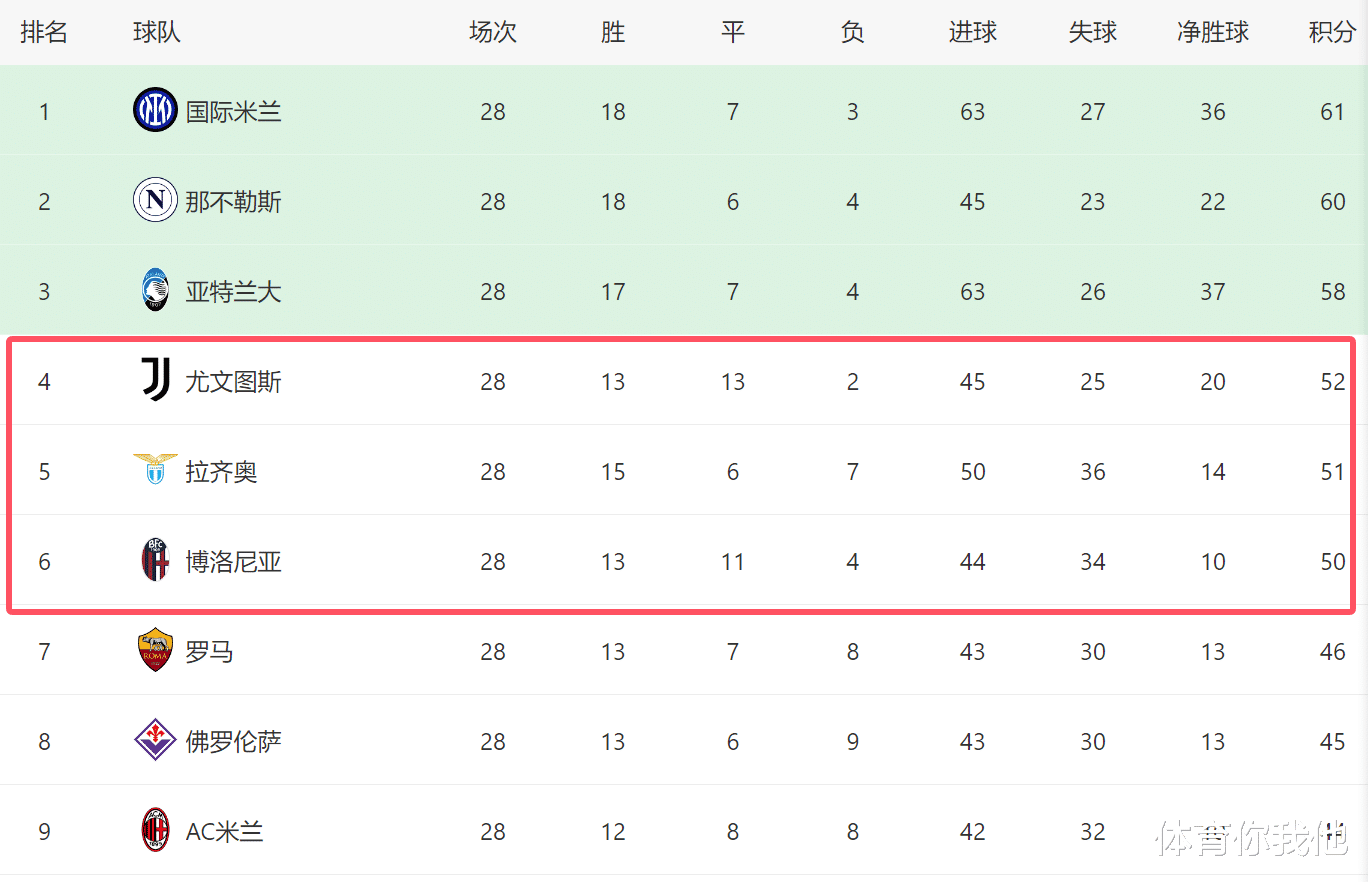Viewport: 1368px width, 882px height.
Task: Click the 排名 column header
Action: [44, 32]
